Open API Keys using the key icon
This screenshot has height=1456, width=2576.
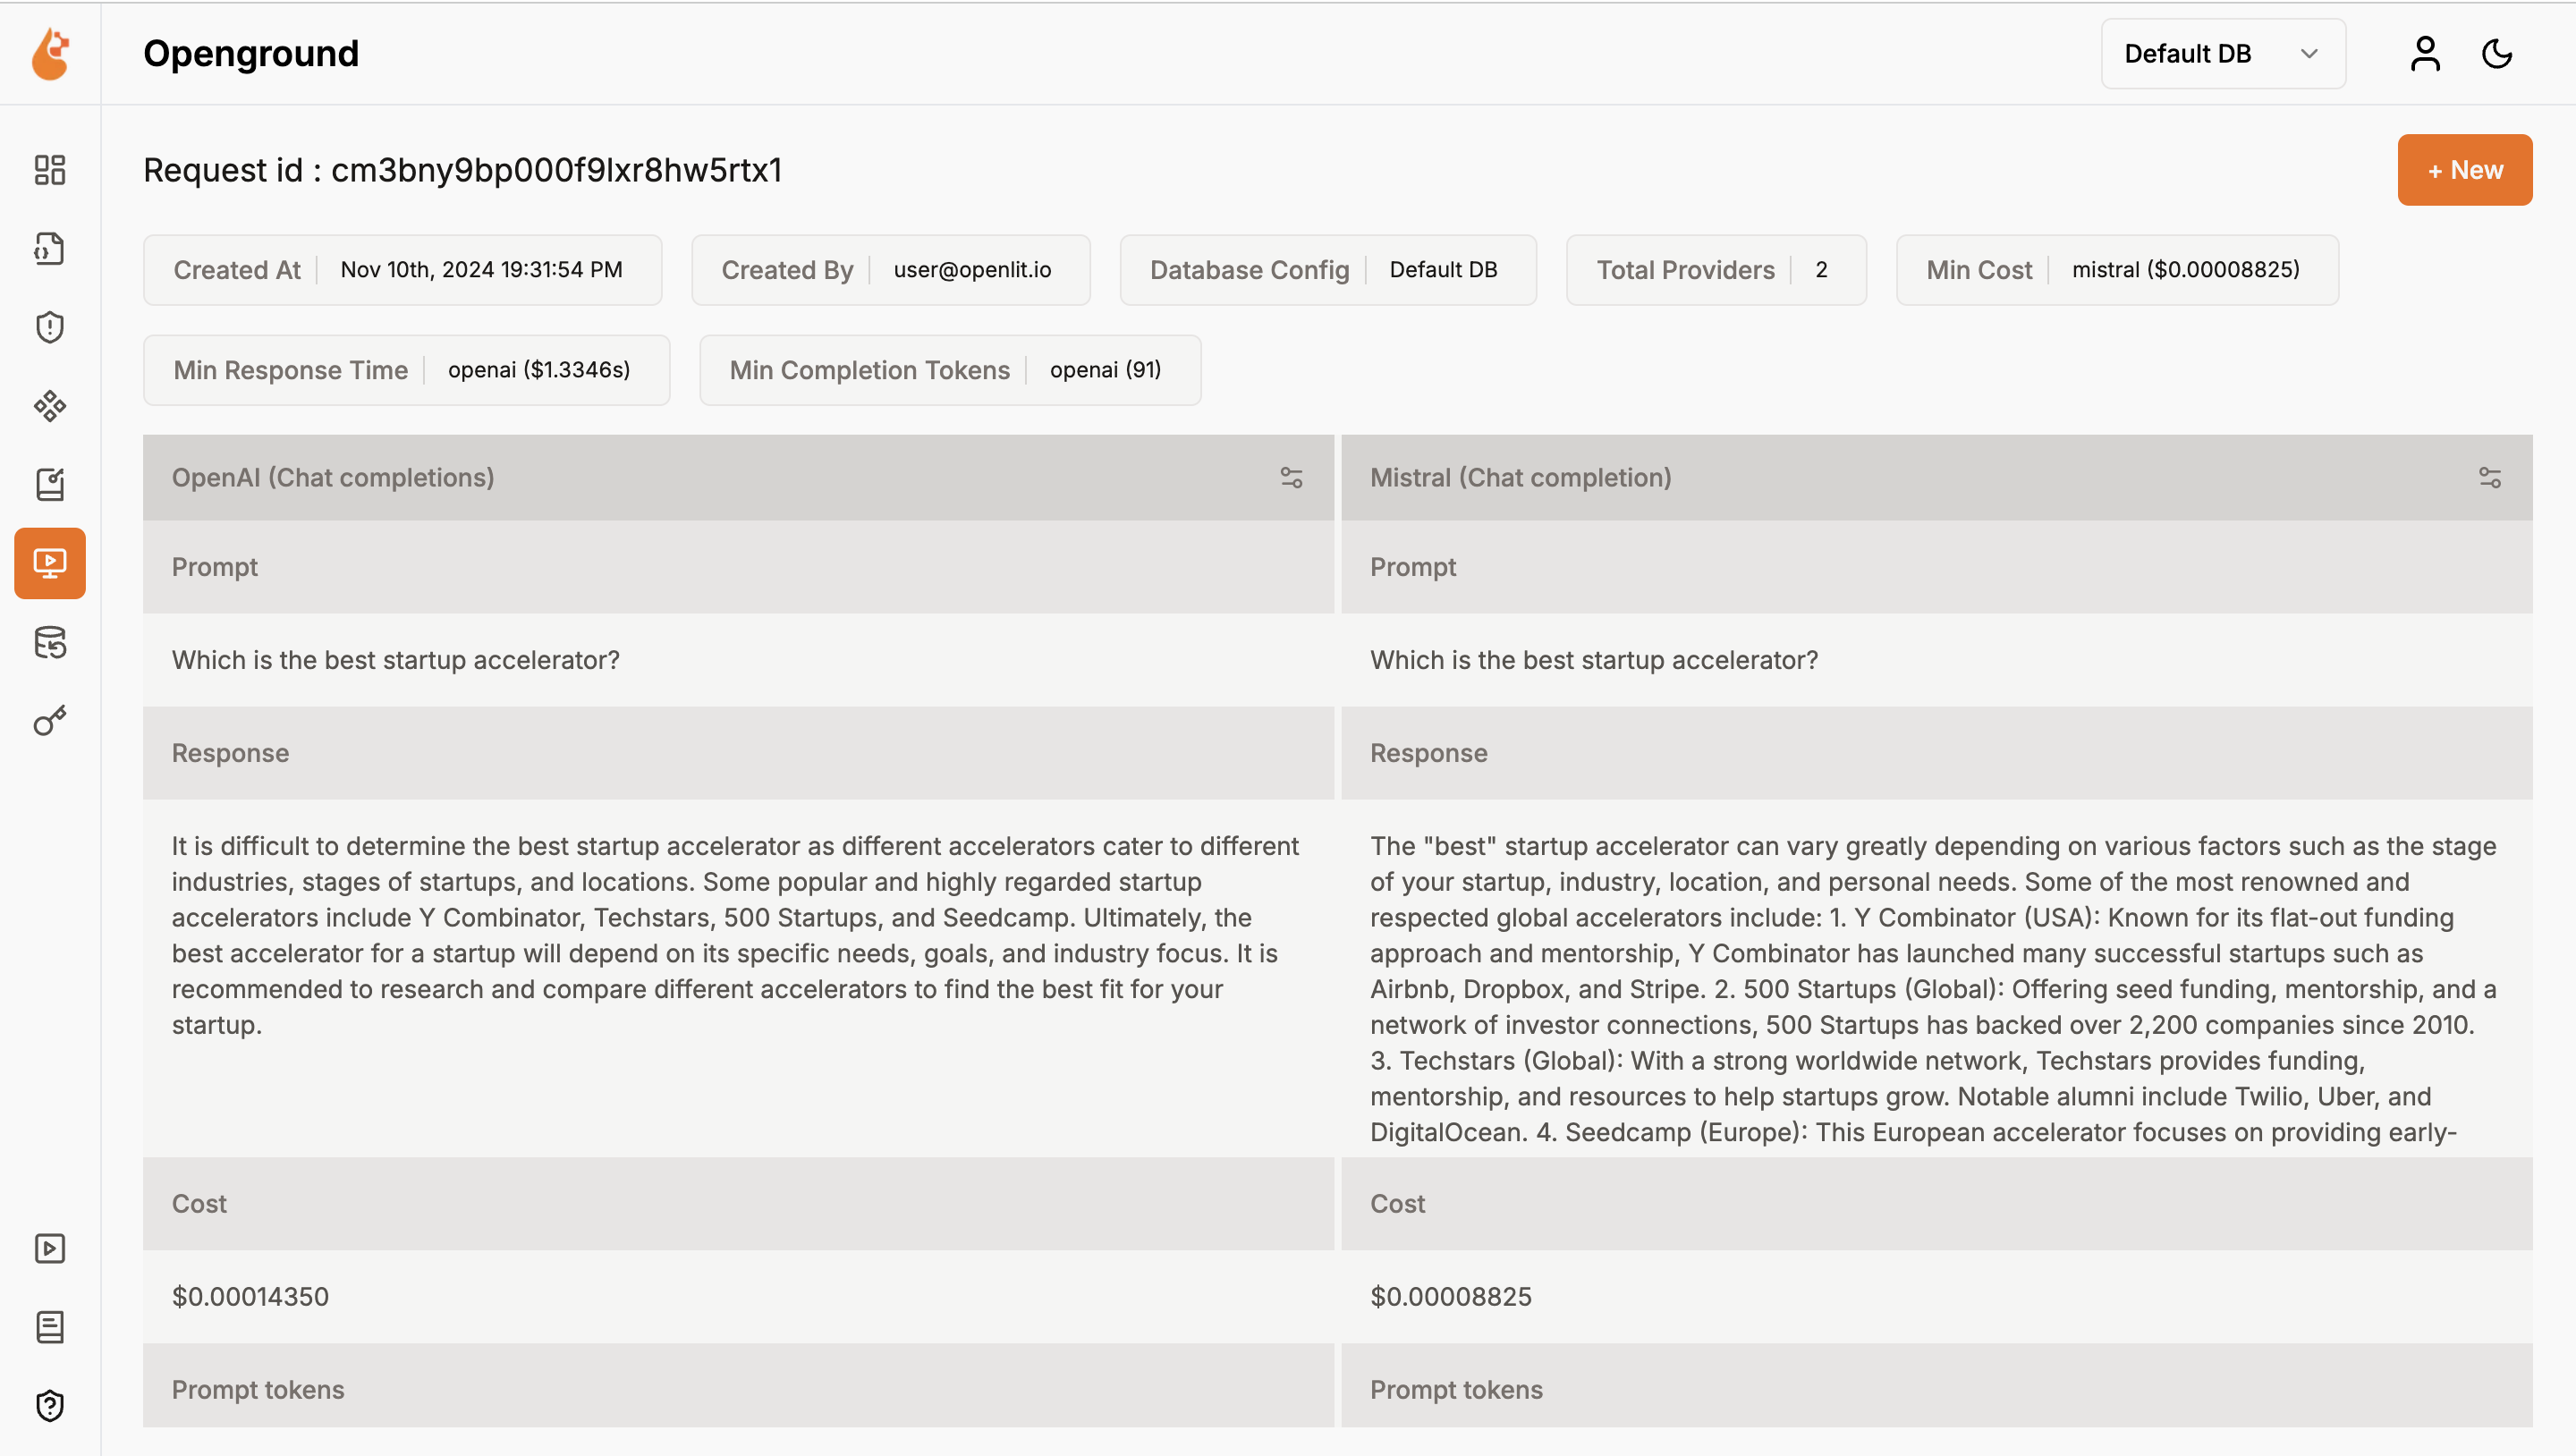click(49, 722)
